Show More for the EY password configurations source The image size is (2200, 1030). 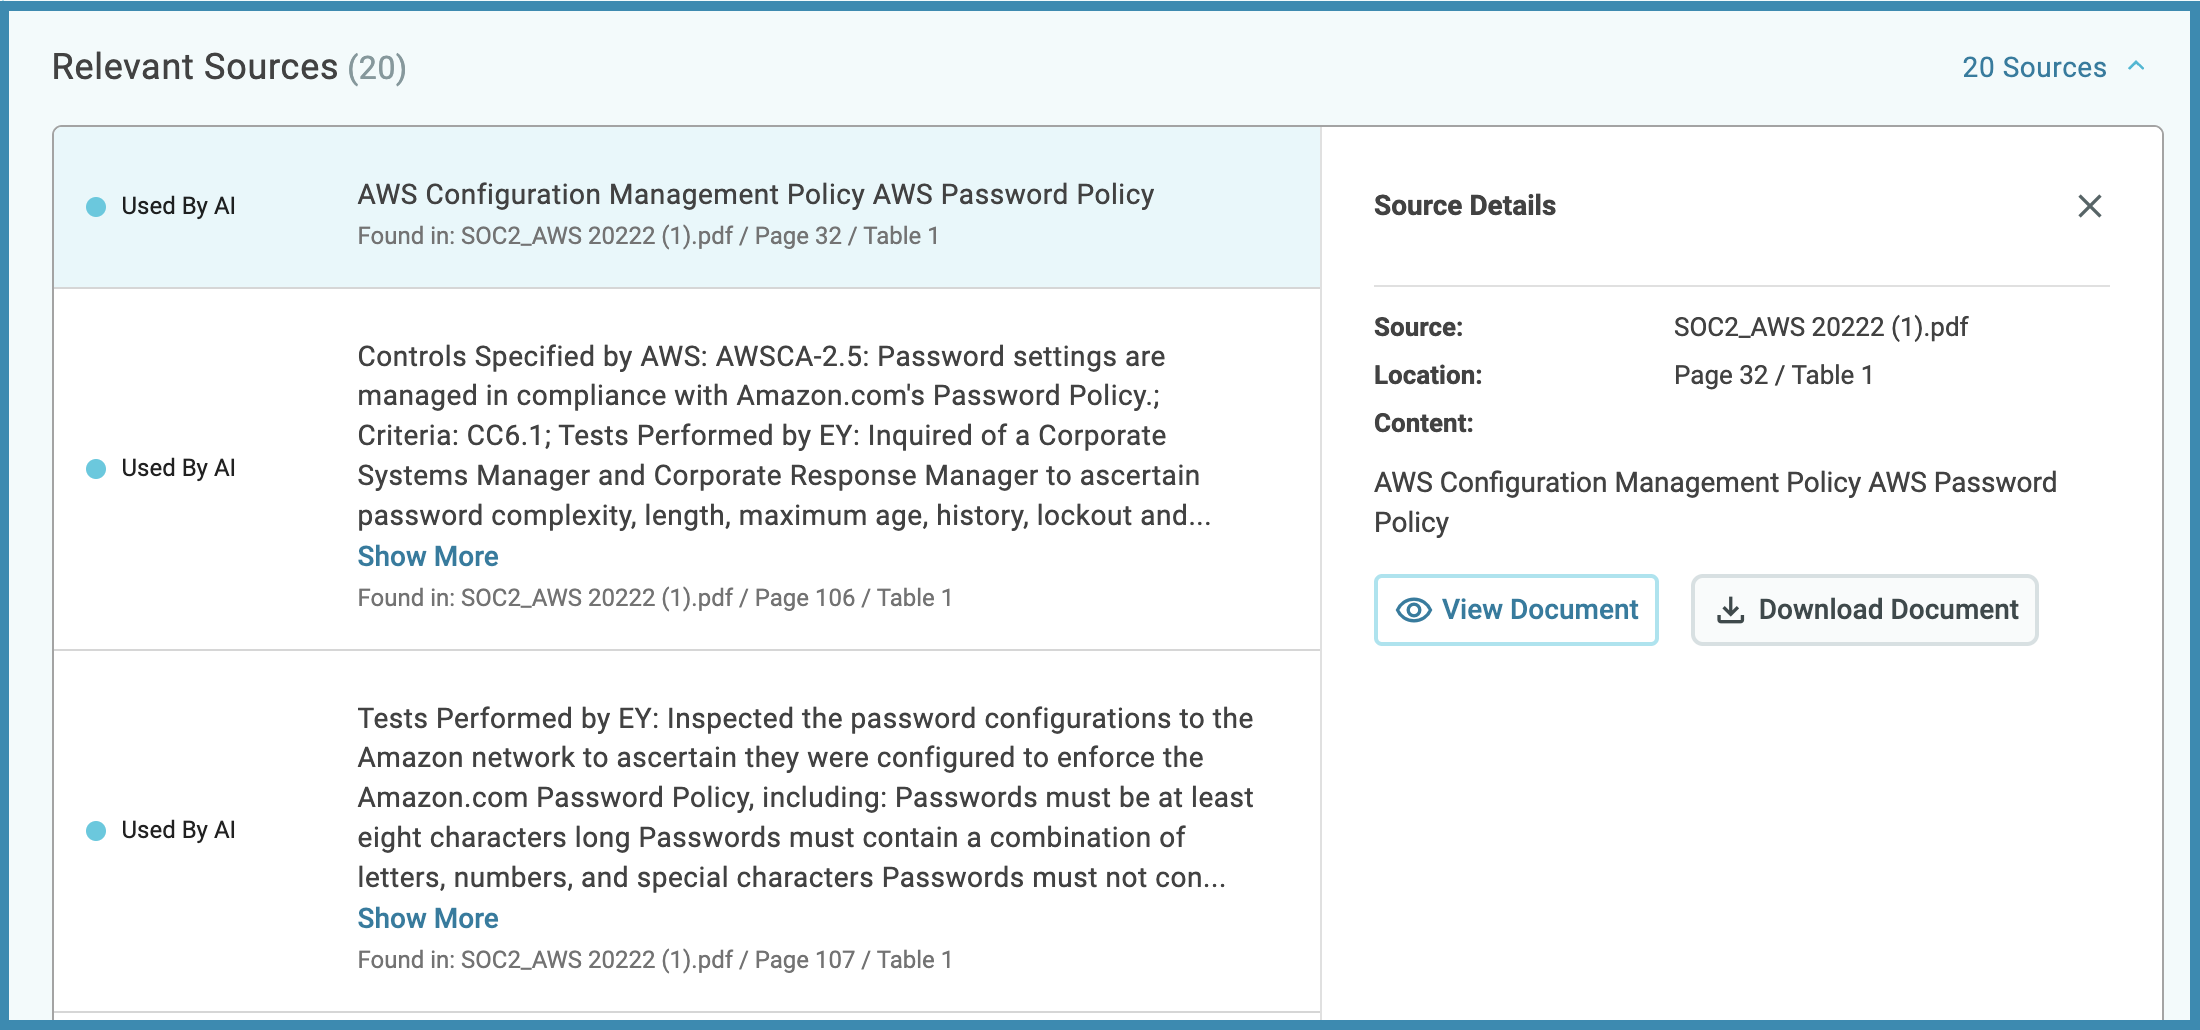(x=428, y=918)
